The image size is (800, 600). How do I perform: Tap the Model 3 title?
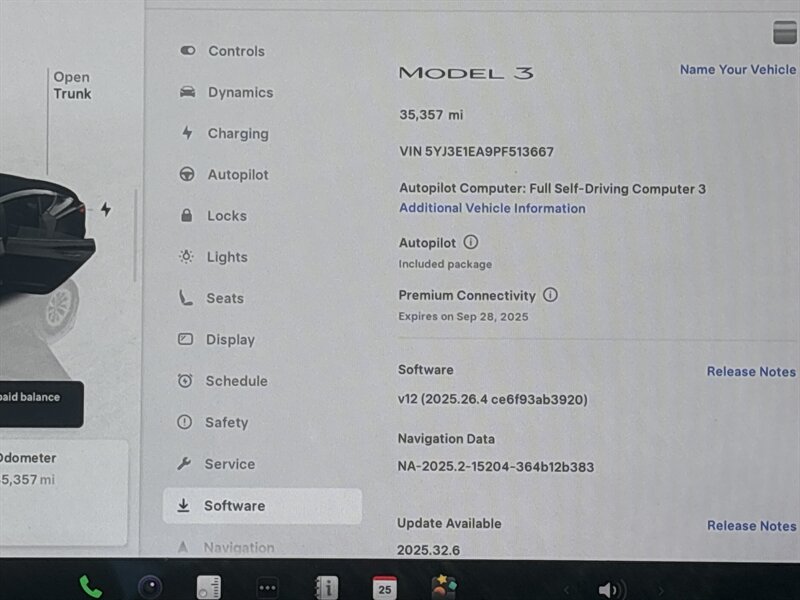[x=466, y=73]
